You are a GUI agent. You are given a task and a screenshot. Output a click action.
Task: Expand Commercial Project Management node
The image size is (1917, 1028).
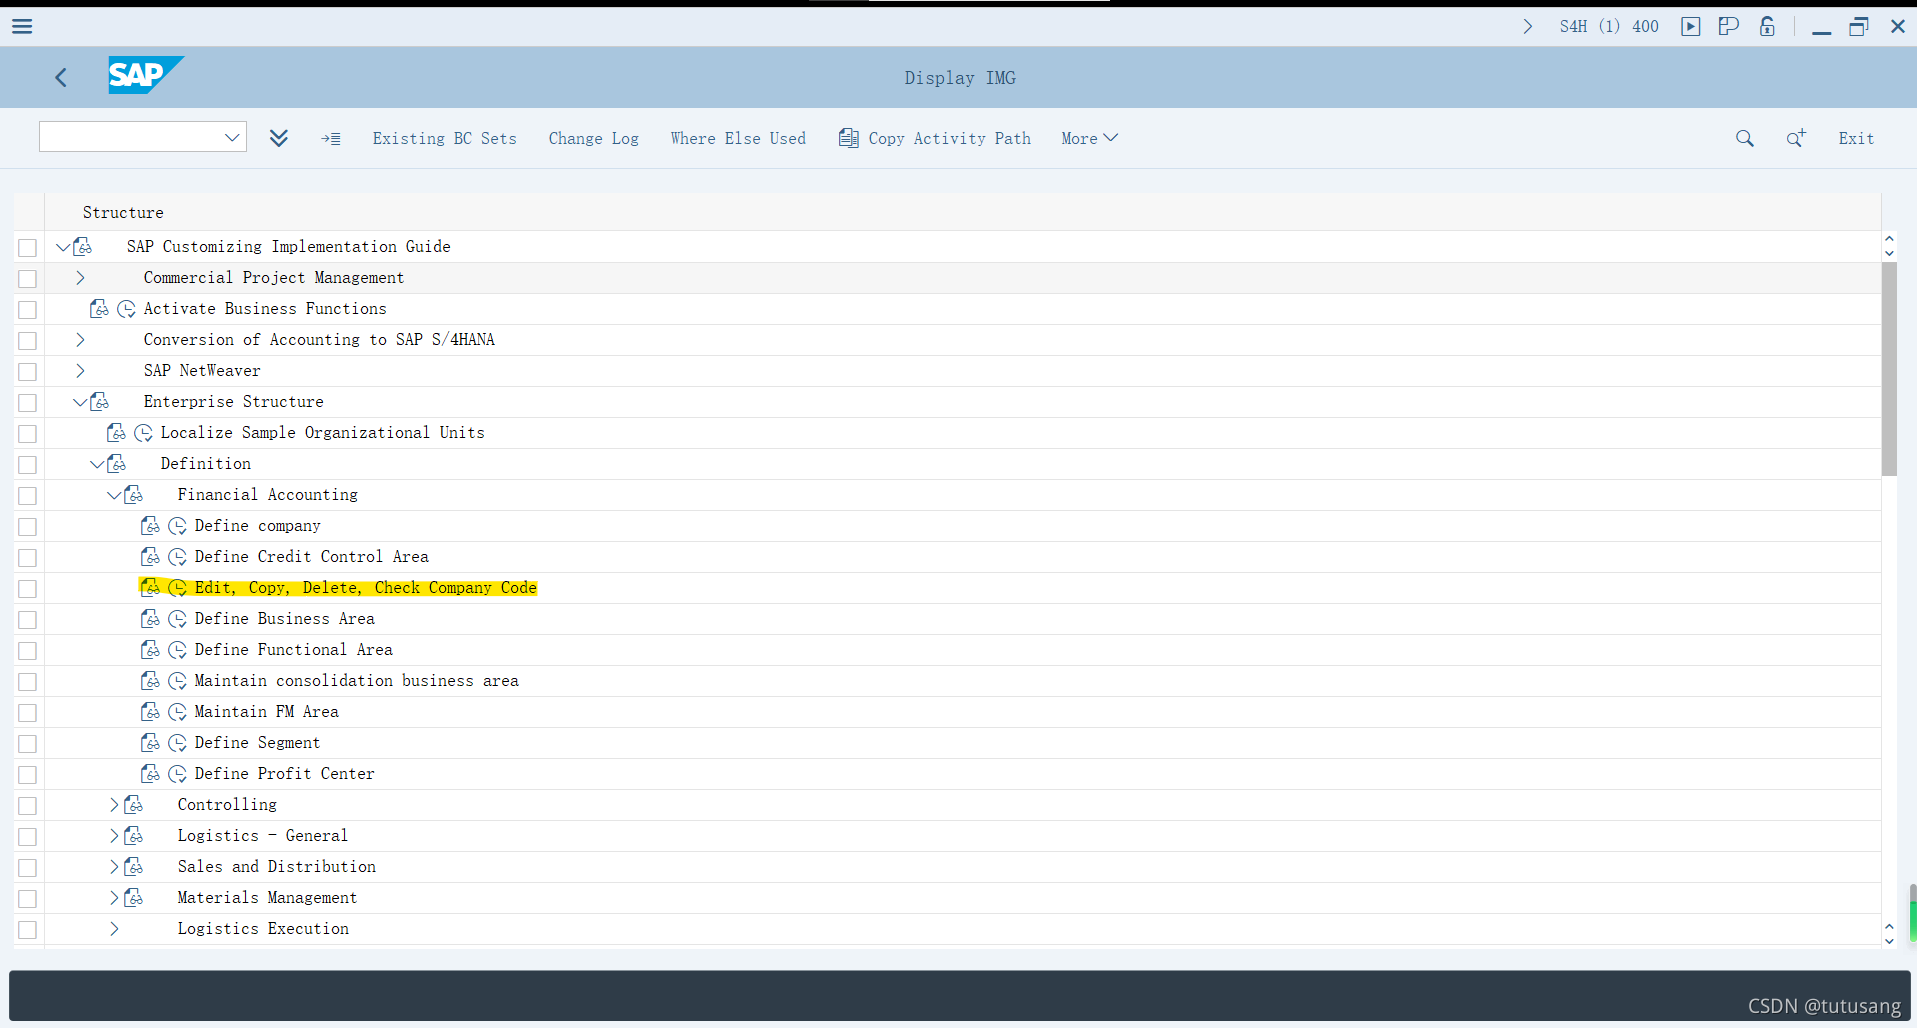pos(80,278)
